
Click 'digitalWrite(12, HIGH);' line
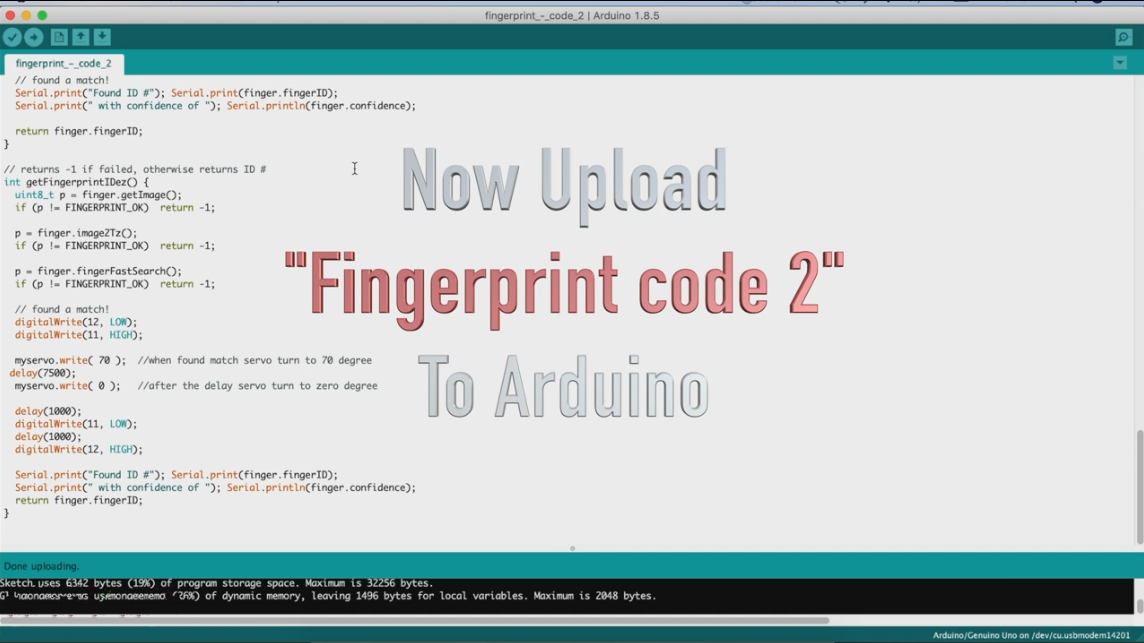coord(79,450)
